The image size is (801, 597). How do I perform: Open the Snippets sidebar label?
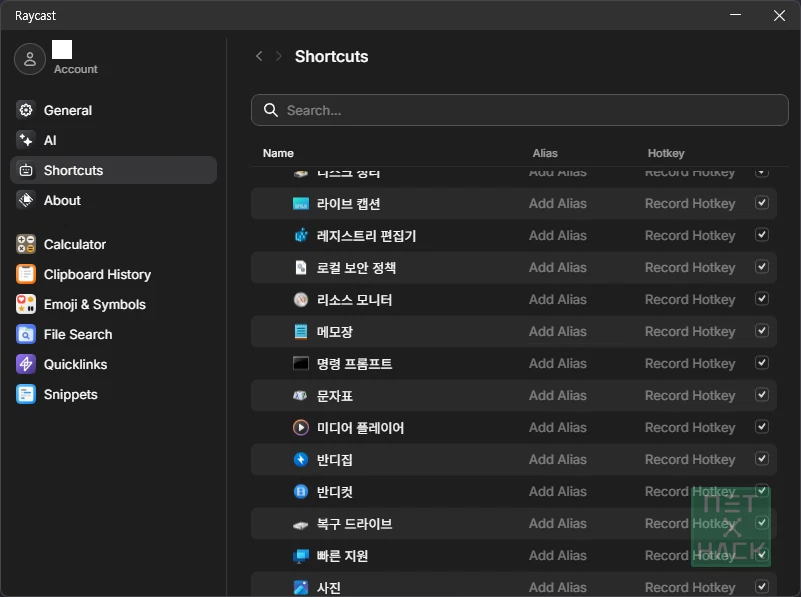pos(70,394)
